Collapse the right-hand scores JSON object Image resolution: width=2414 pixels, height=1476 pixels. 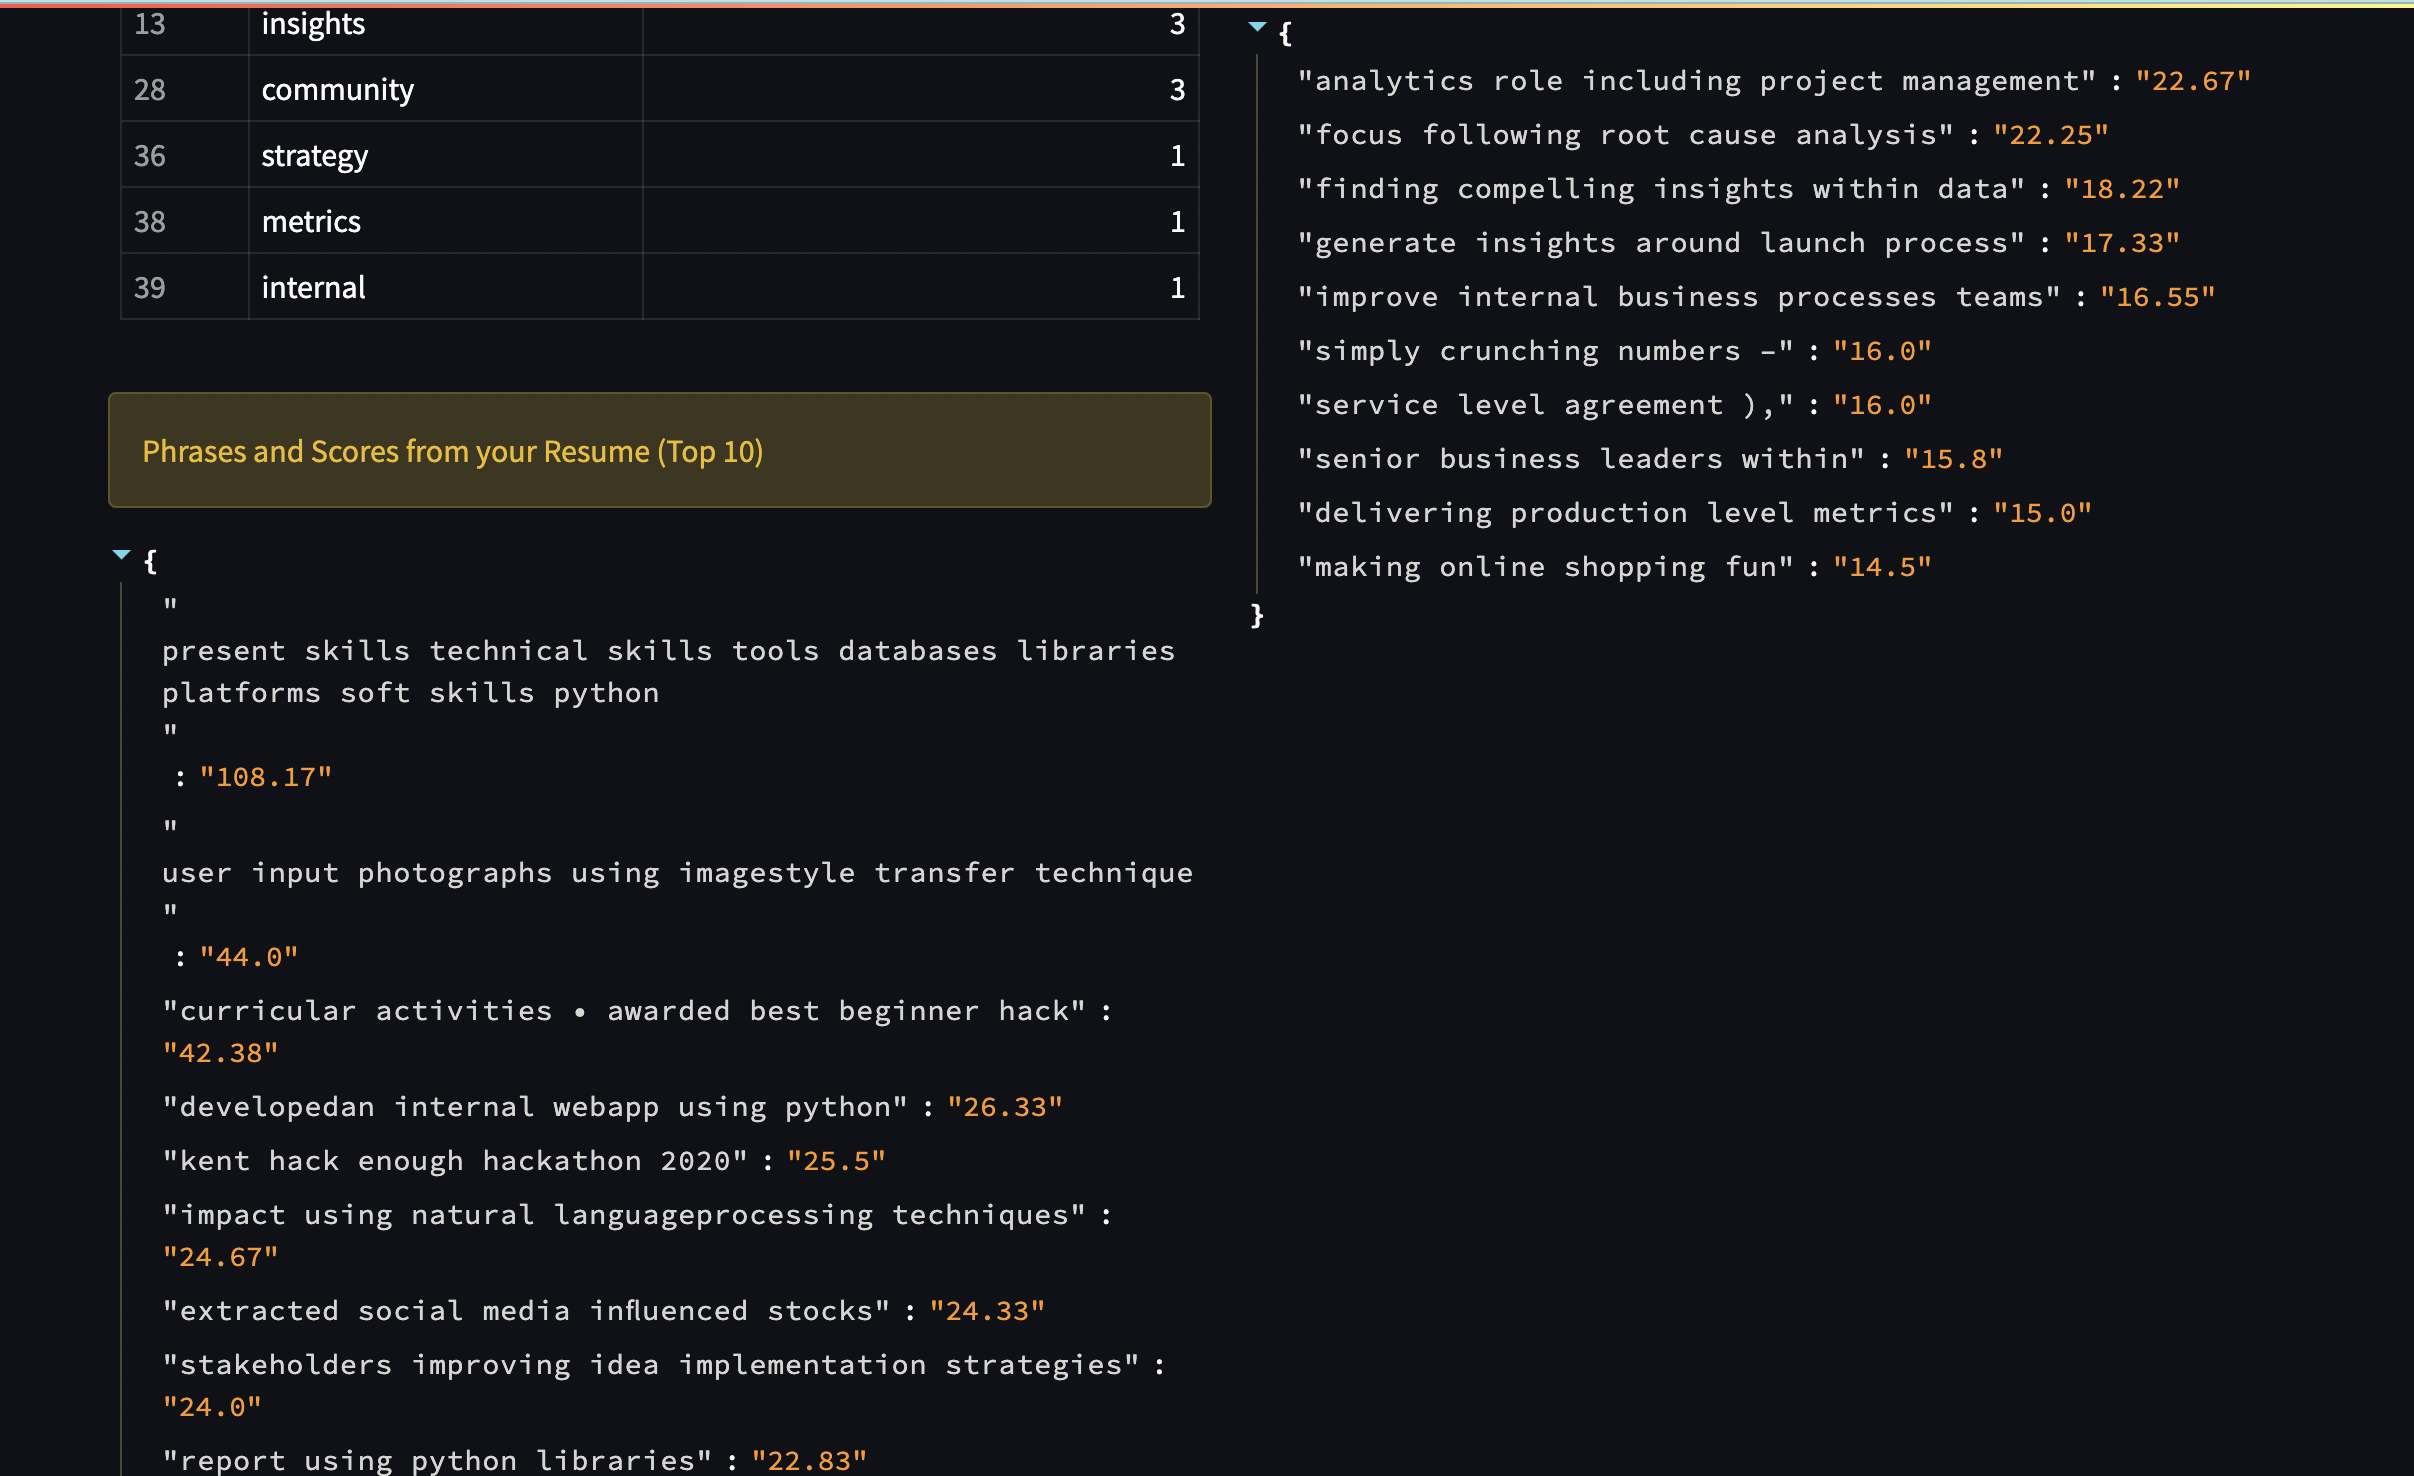tap(1258, 27)
